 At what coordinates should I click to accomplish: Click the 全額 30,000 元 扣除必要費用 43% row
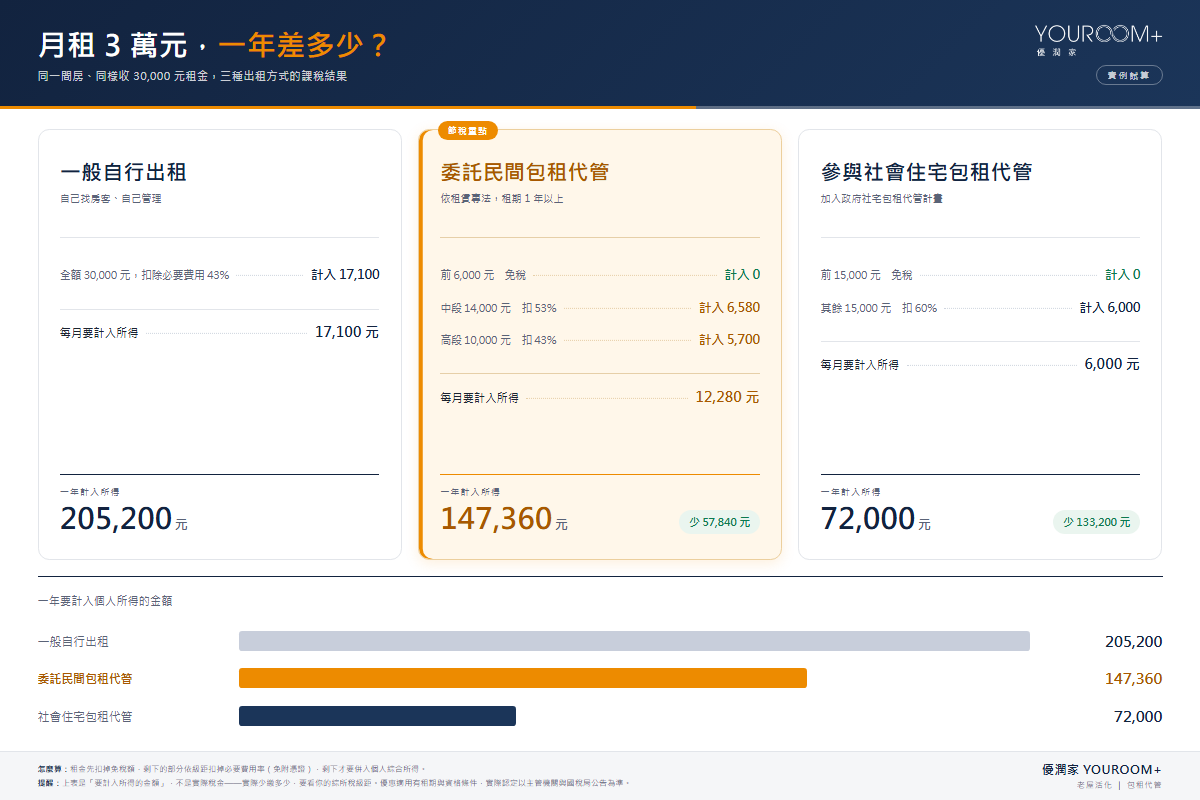coord(220,275)
